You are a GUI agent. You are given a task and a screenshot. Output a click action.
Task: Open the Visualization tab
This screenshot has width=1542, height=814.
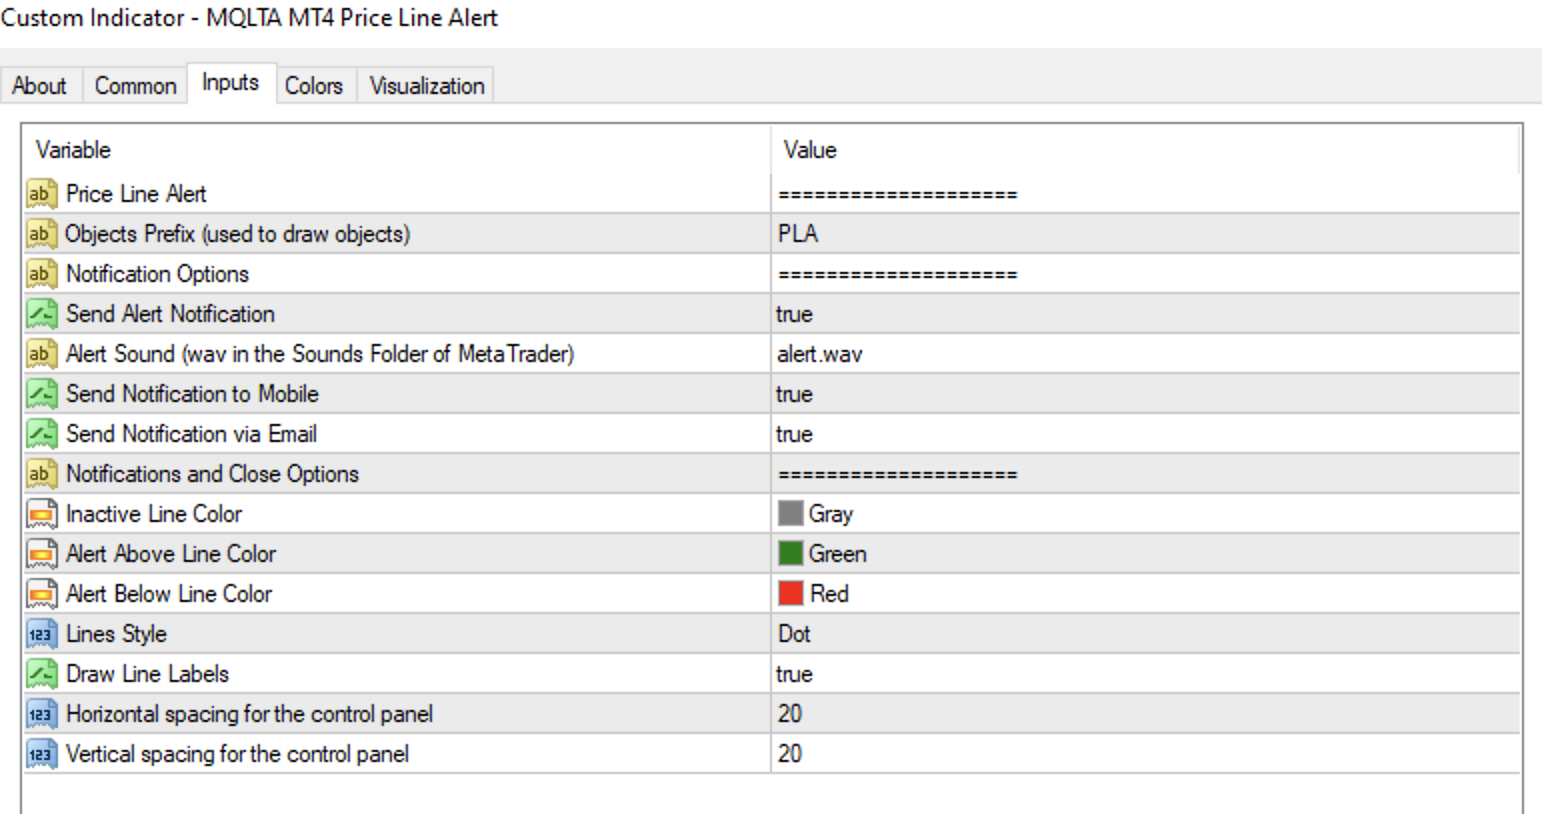tap(427, 86)
